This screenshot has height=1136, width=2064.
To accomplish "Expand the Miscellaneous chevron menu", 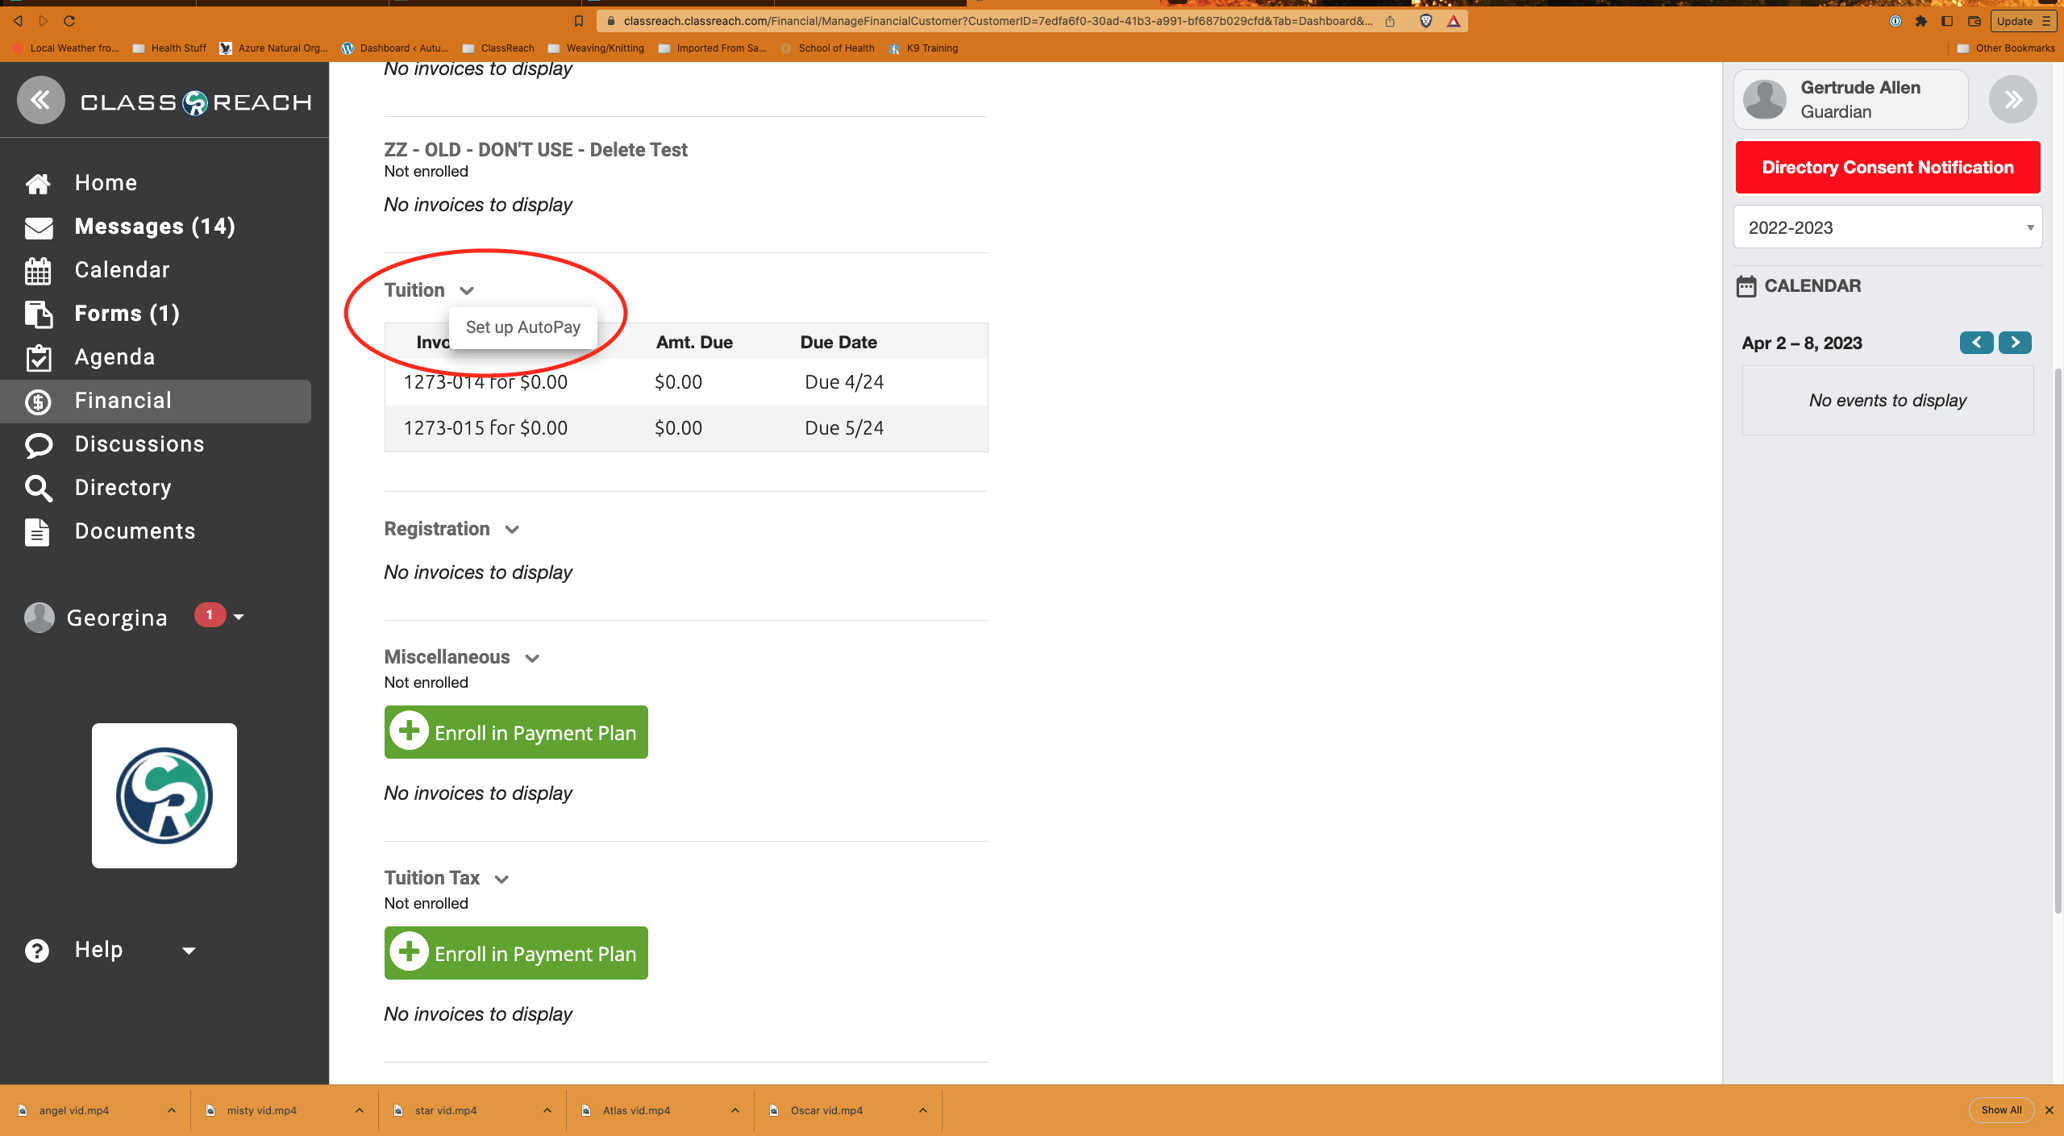I will click(x=532, y=658).
